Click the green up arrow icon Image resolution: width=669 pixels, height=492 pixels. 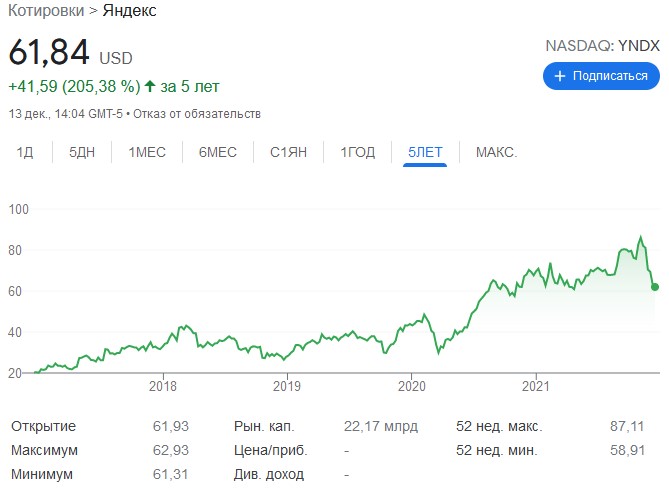pos(149,86)
